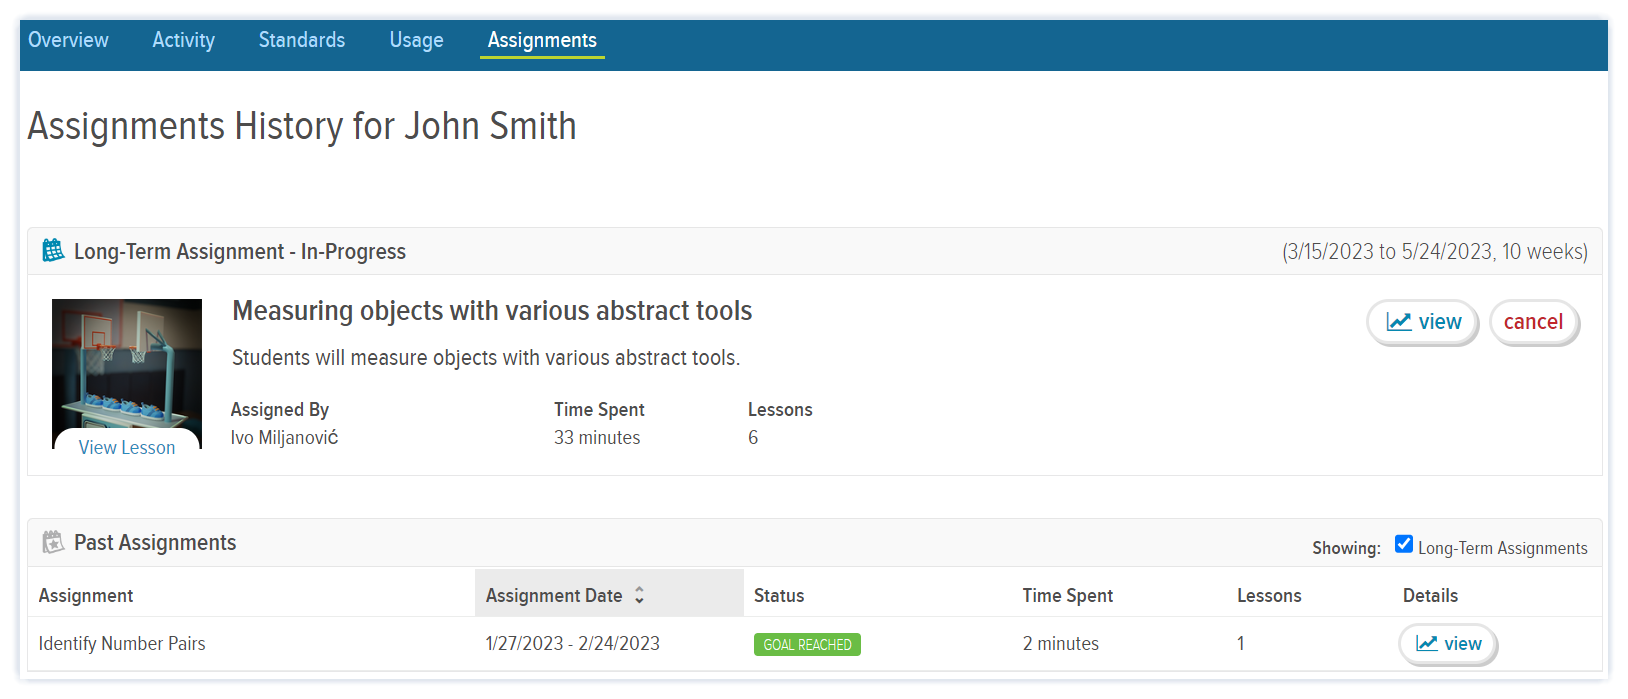Image resolution: width=1628 pixels, height=699 pixels.
Task: Click the date 1/27/2023 - 2/24/2023
Action: [x=573, y=644]
